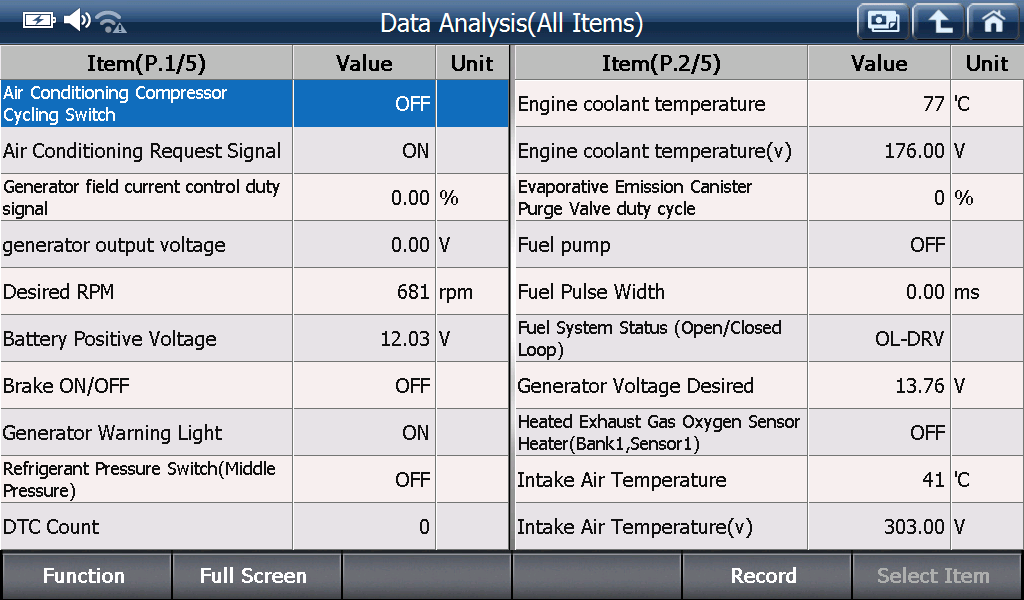This screenshot has width=1024, height=600.
Task: Select the Battery Positive Voltage row
Action: (255, 339)
